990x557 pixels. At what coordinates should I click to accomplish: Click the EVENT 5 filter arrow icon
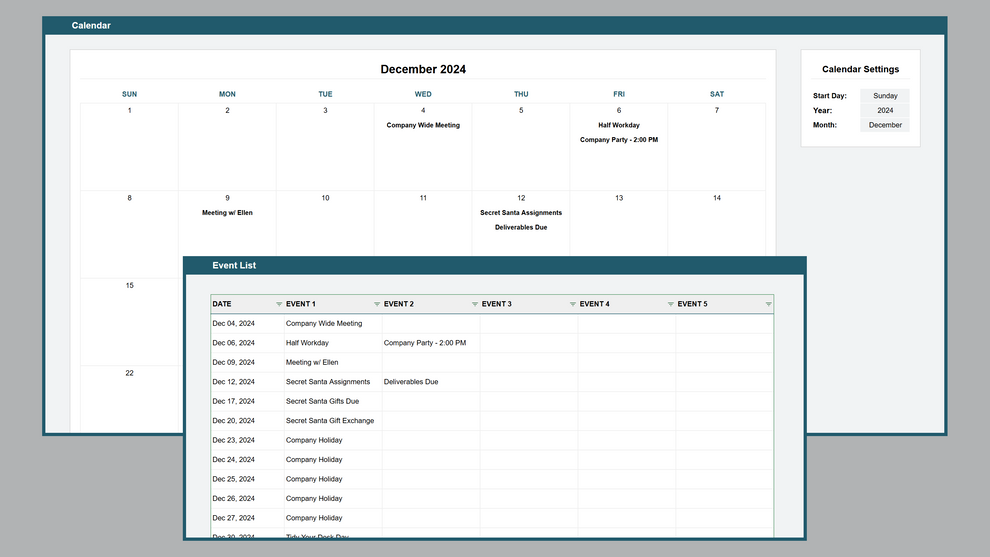[768, 304]
